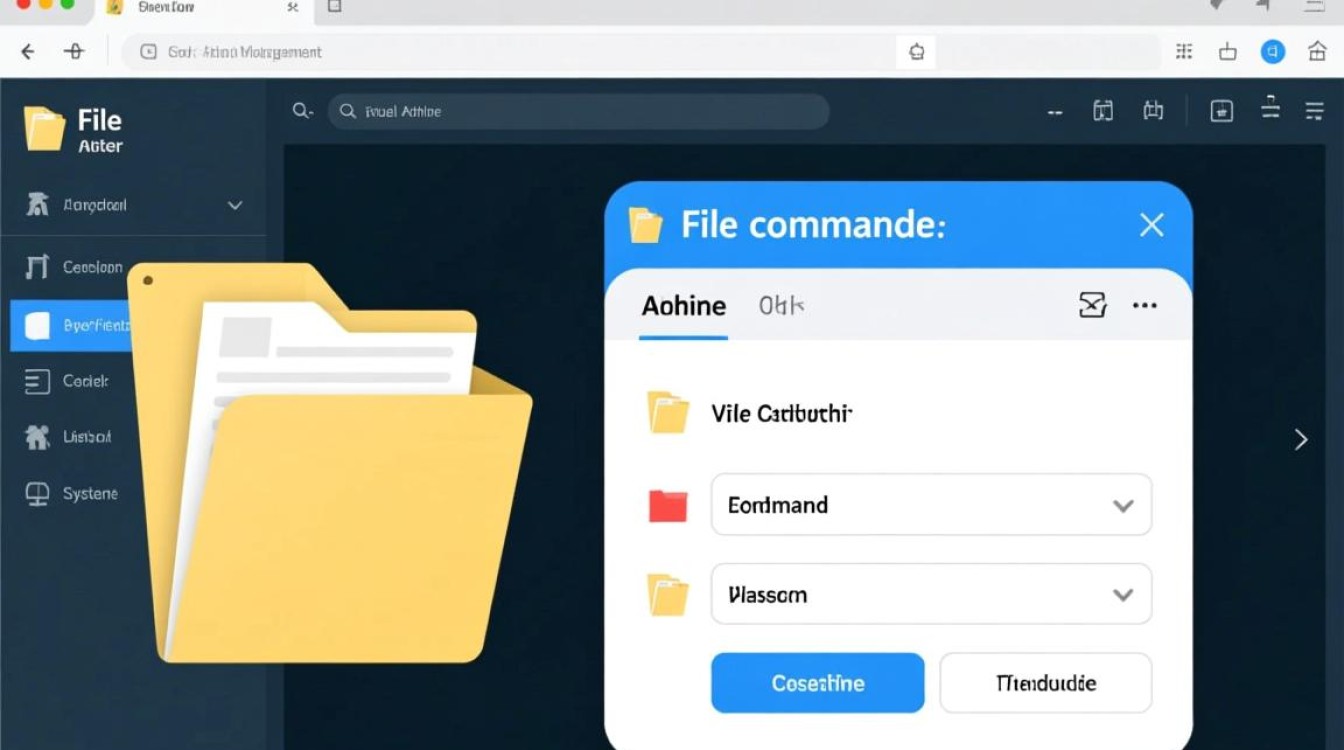
Task: Click the white Mendudde button
Action: point(1045,683)
